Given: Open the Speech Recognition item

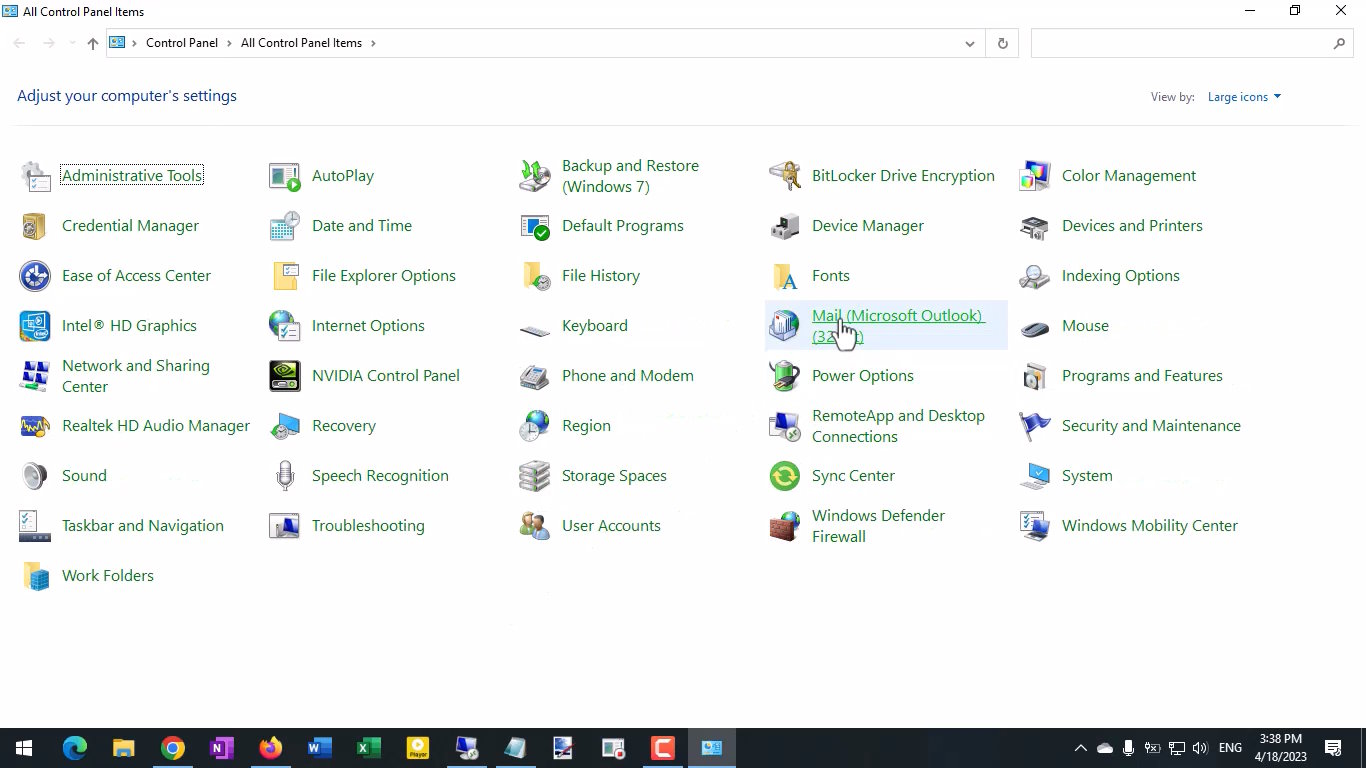Looking at the screenshot, I should click(x=359, y=476).
